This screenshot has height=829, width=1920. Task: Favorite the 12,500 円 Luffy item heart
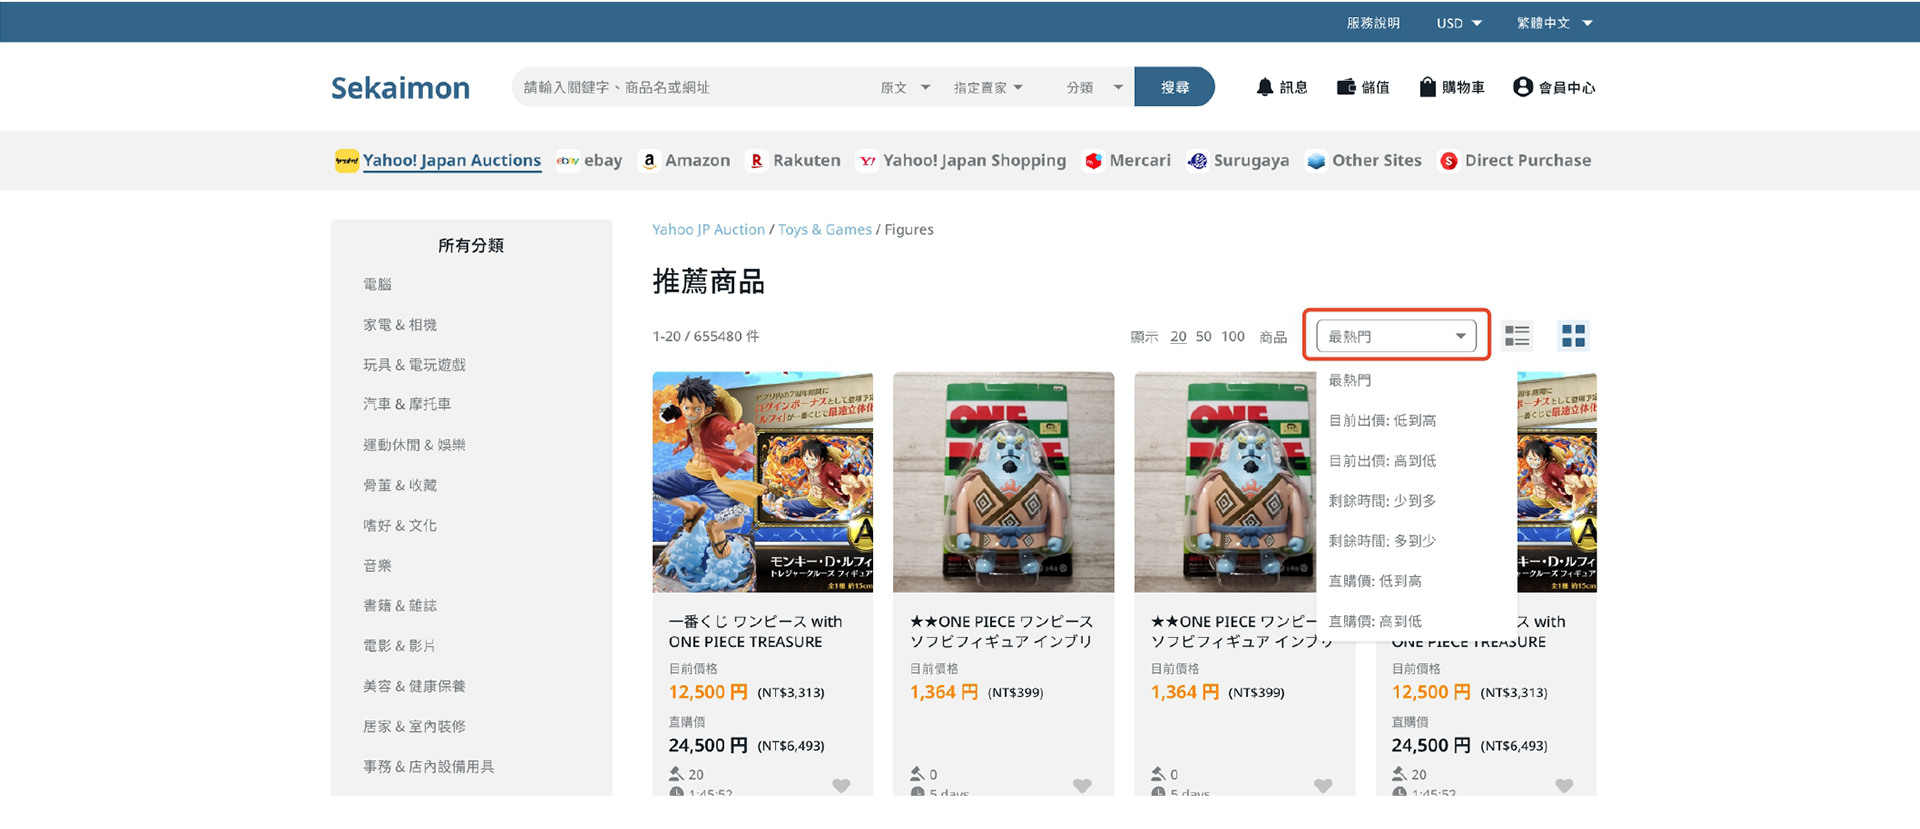(841, 786)
